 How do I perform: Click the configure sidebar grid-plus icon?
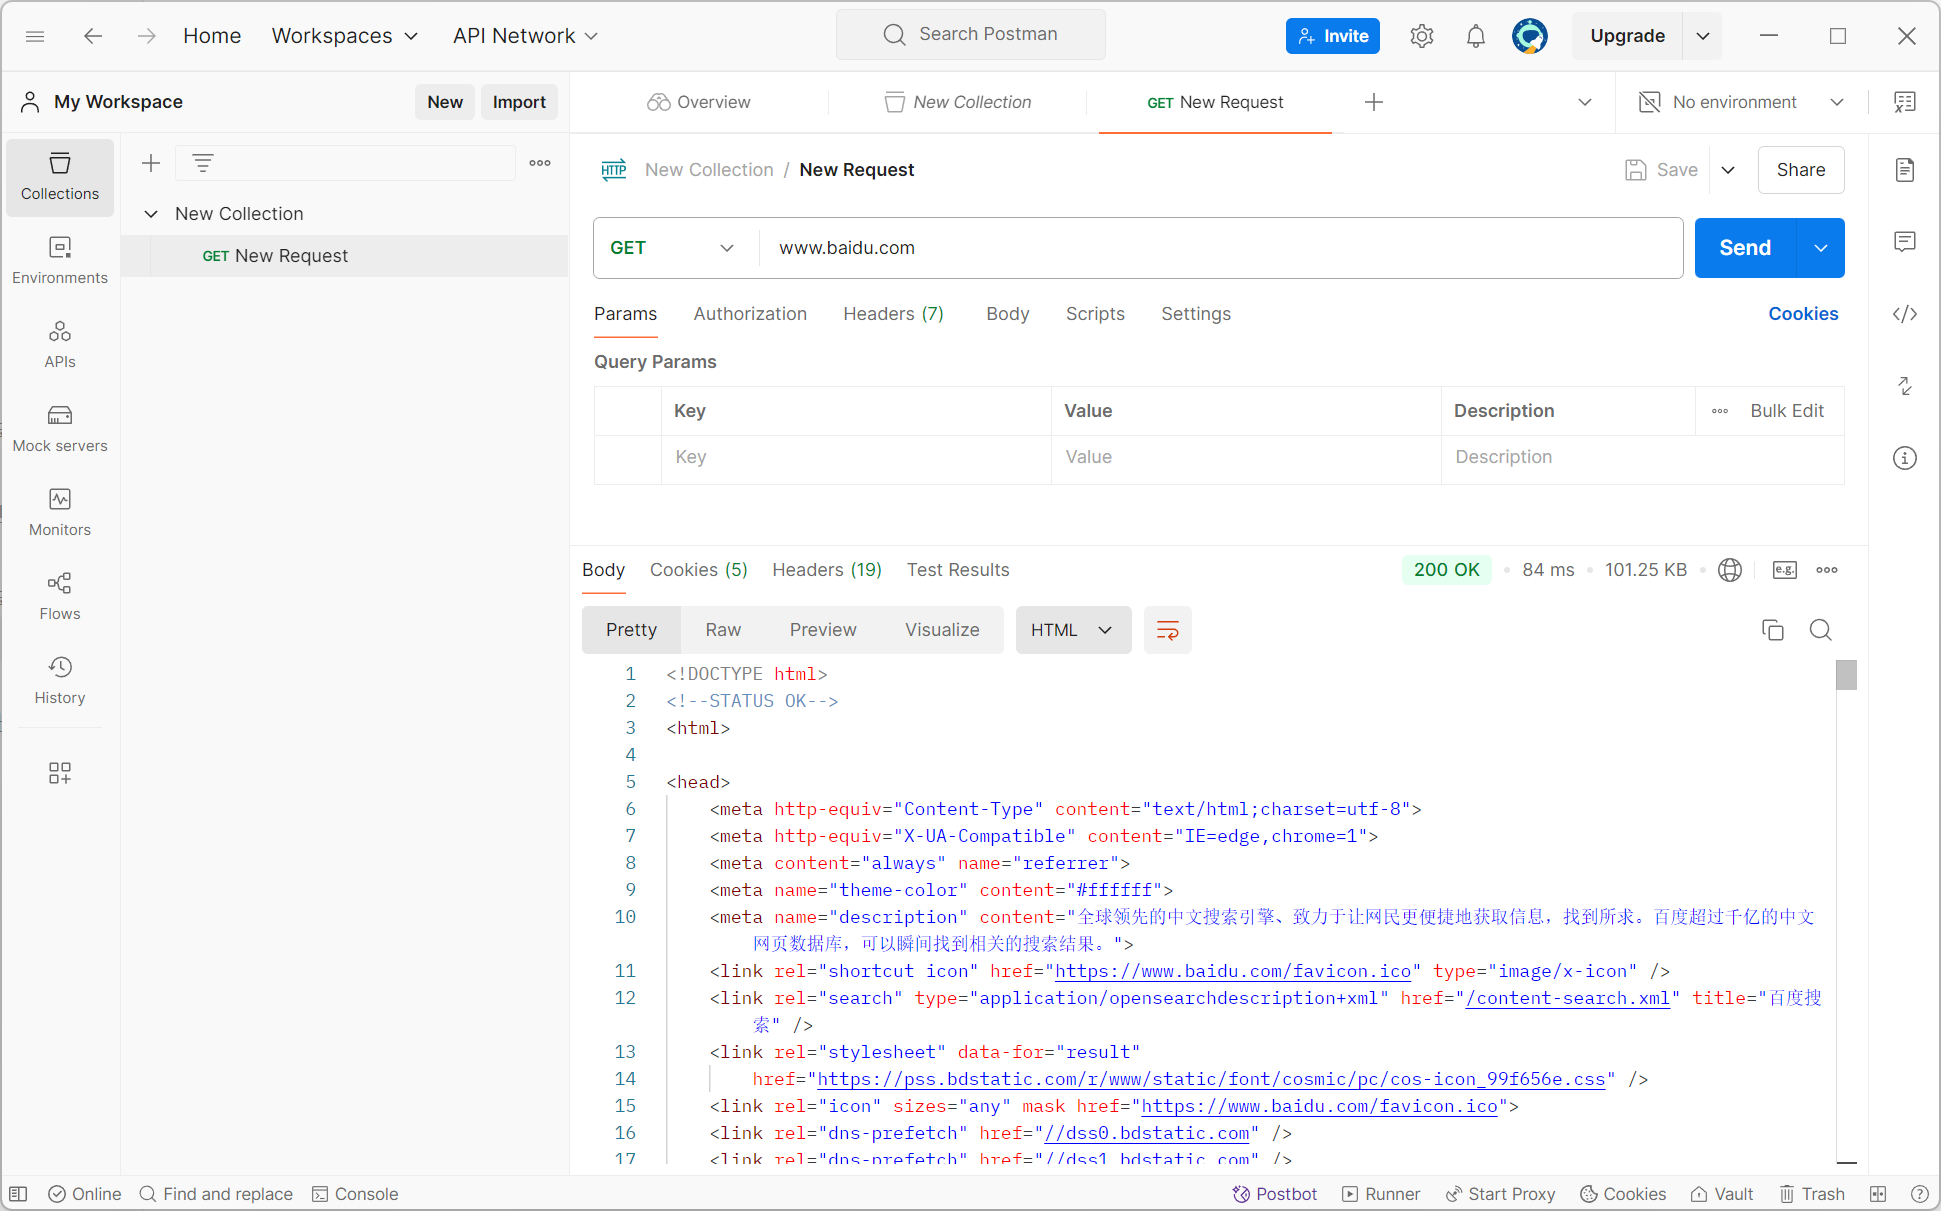pos(60,773)
